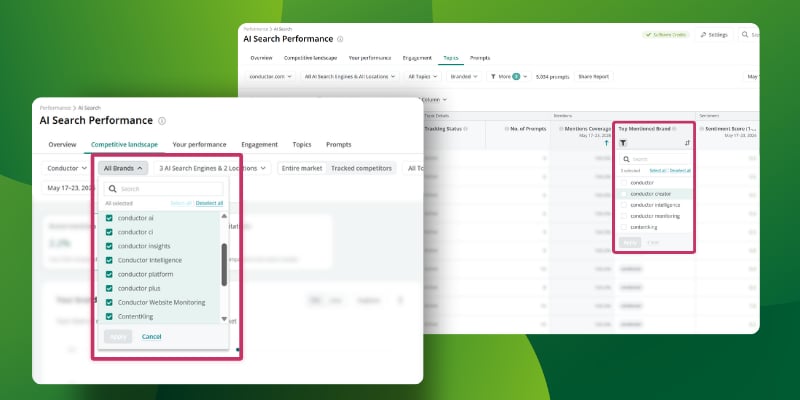Click info icon next to Tracking Status header
Screen dimensions: 800x400
pyautogui.click(x=465, y=129)
